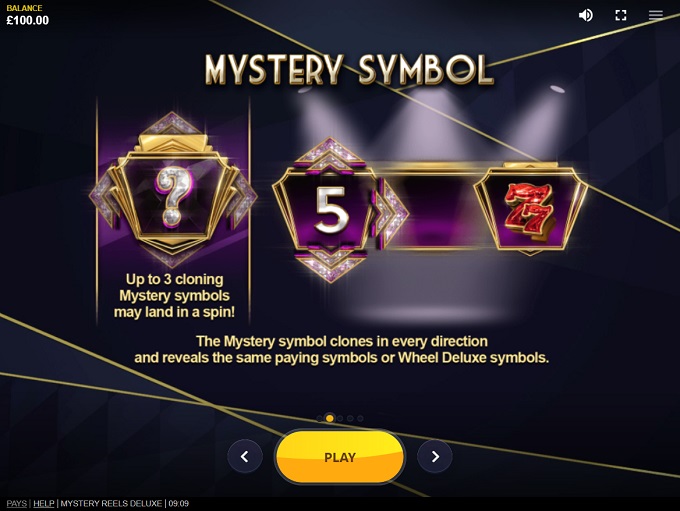Click the £100.00 balance display
The height and width of the screenshot is (511, 680).
27,20
